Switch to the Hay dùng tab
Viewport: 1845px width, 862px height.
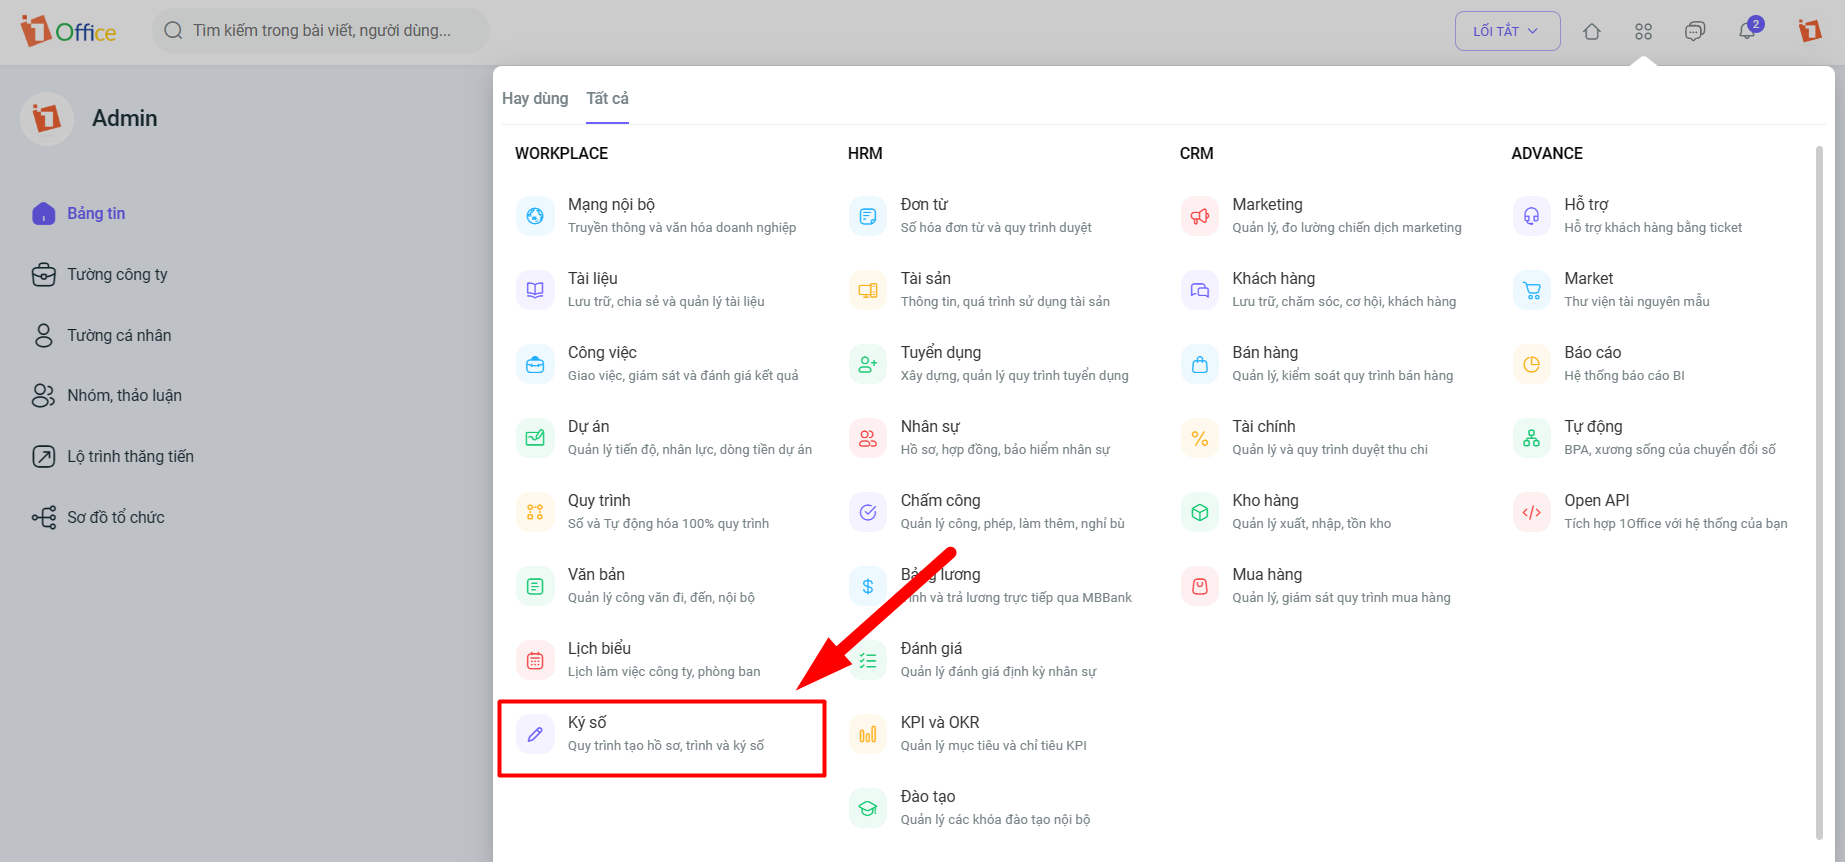[x=535, y=98]
